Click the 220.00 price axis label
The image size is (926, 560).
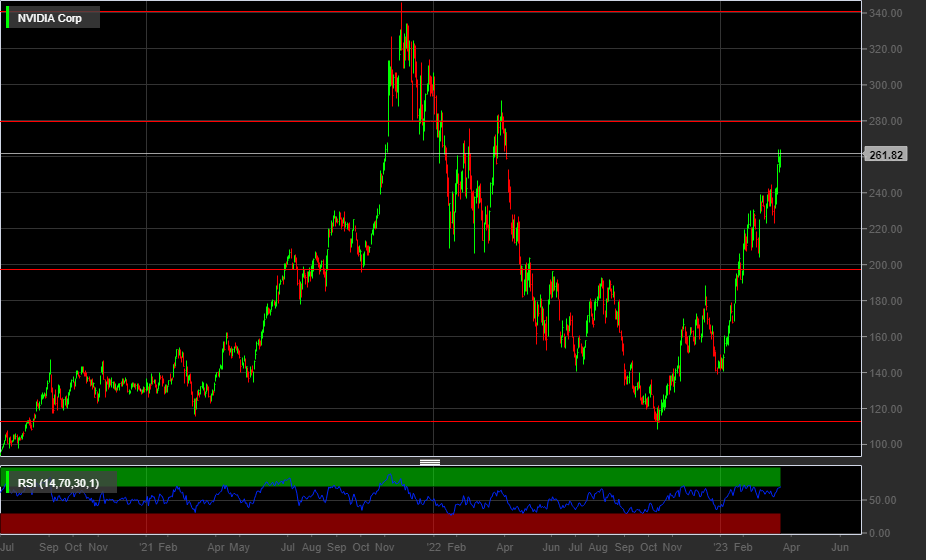[885, 229]
